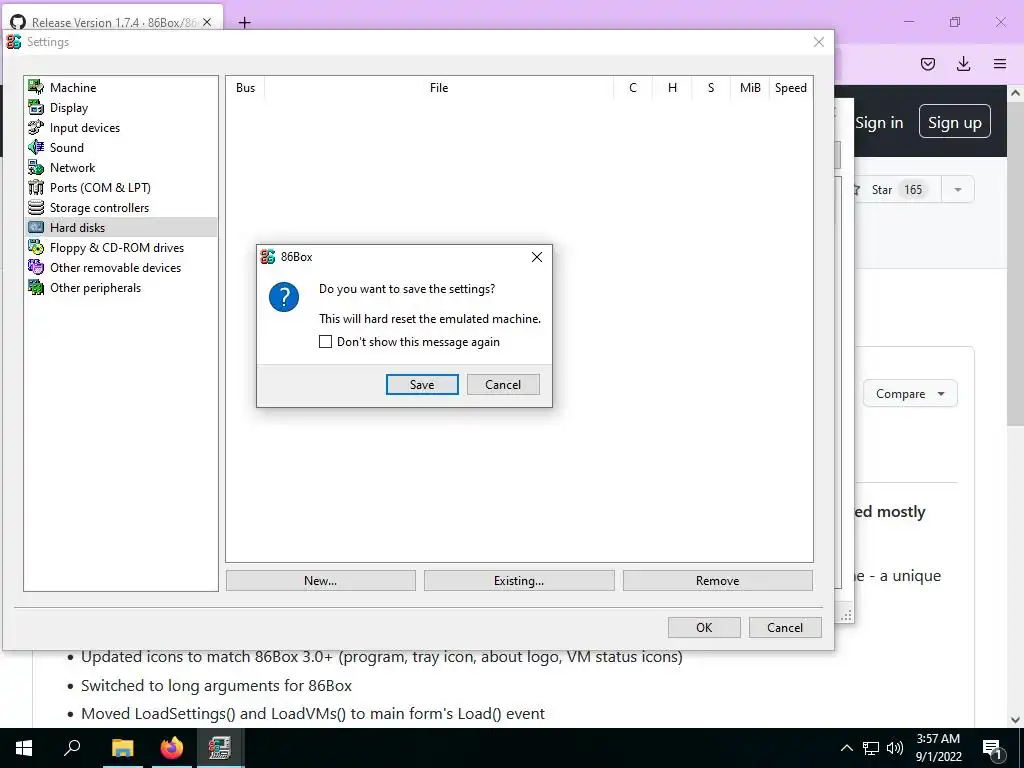Image resolution: width=1024 pixels, height=768 pixels.
Task: Click the Remove hard disk button
Action: (718, 581)
